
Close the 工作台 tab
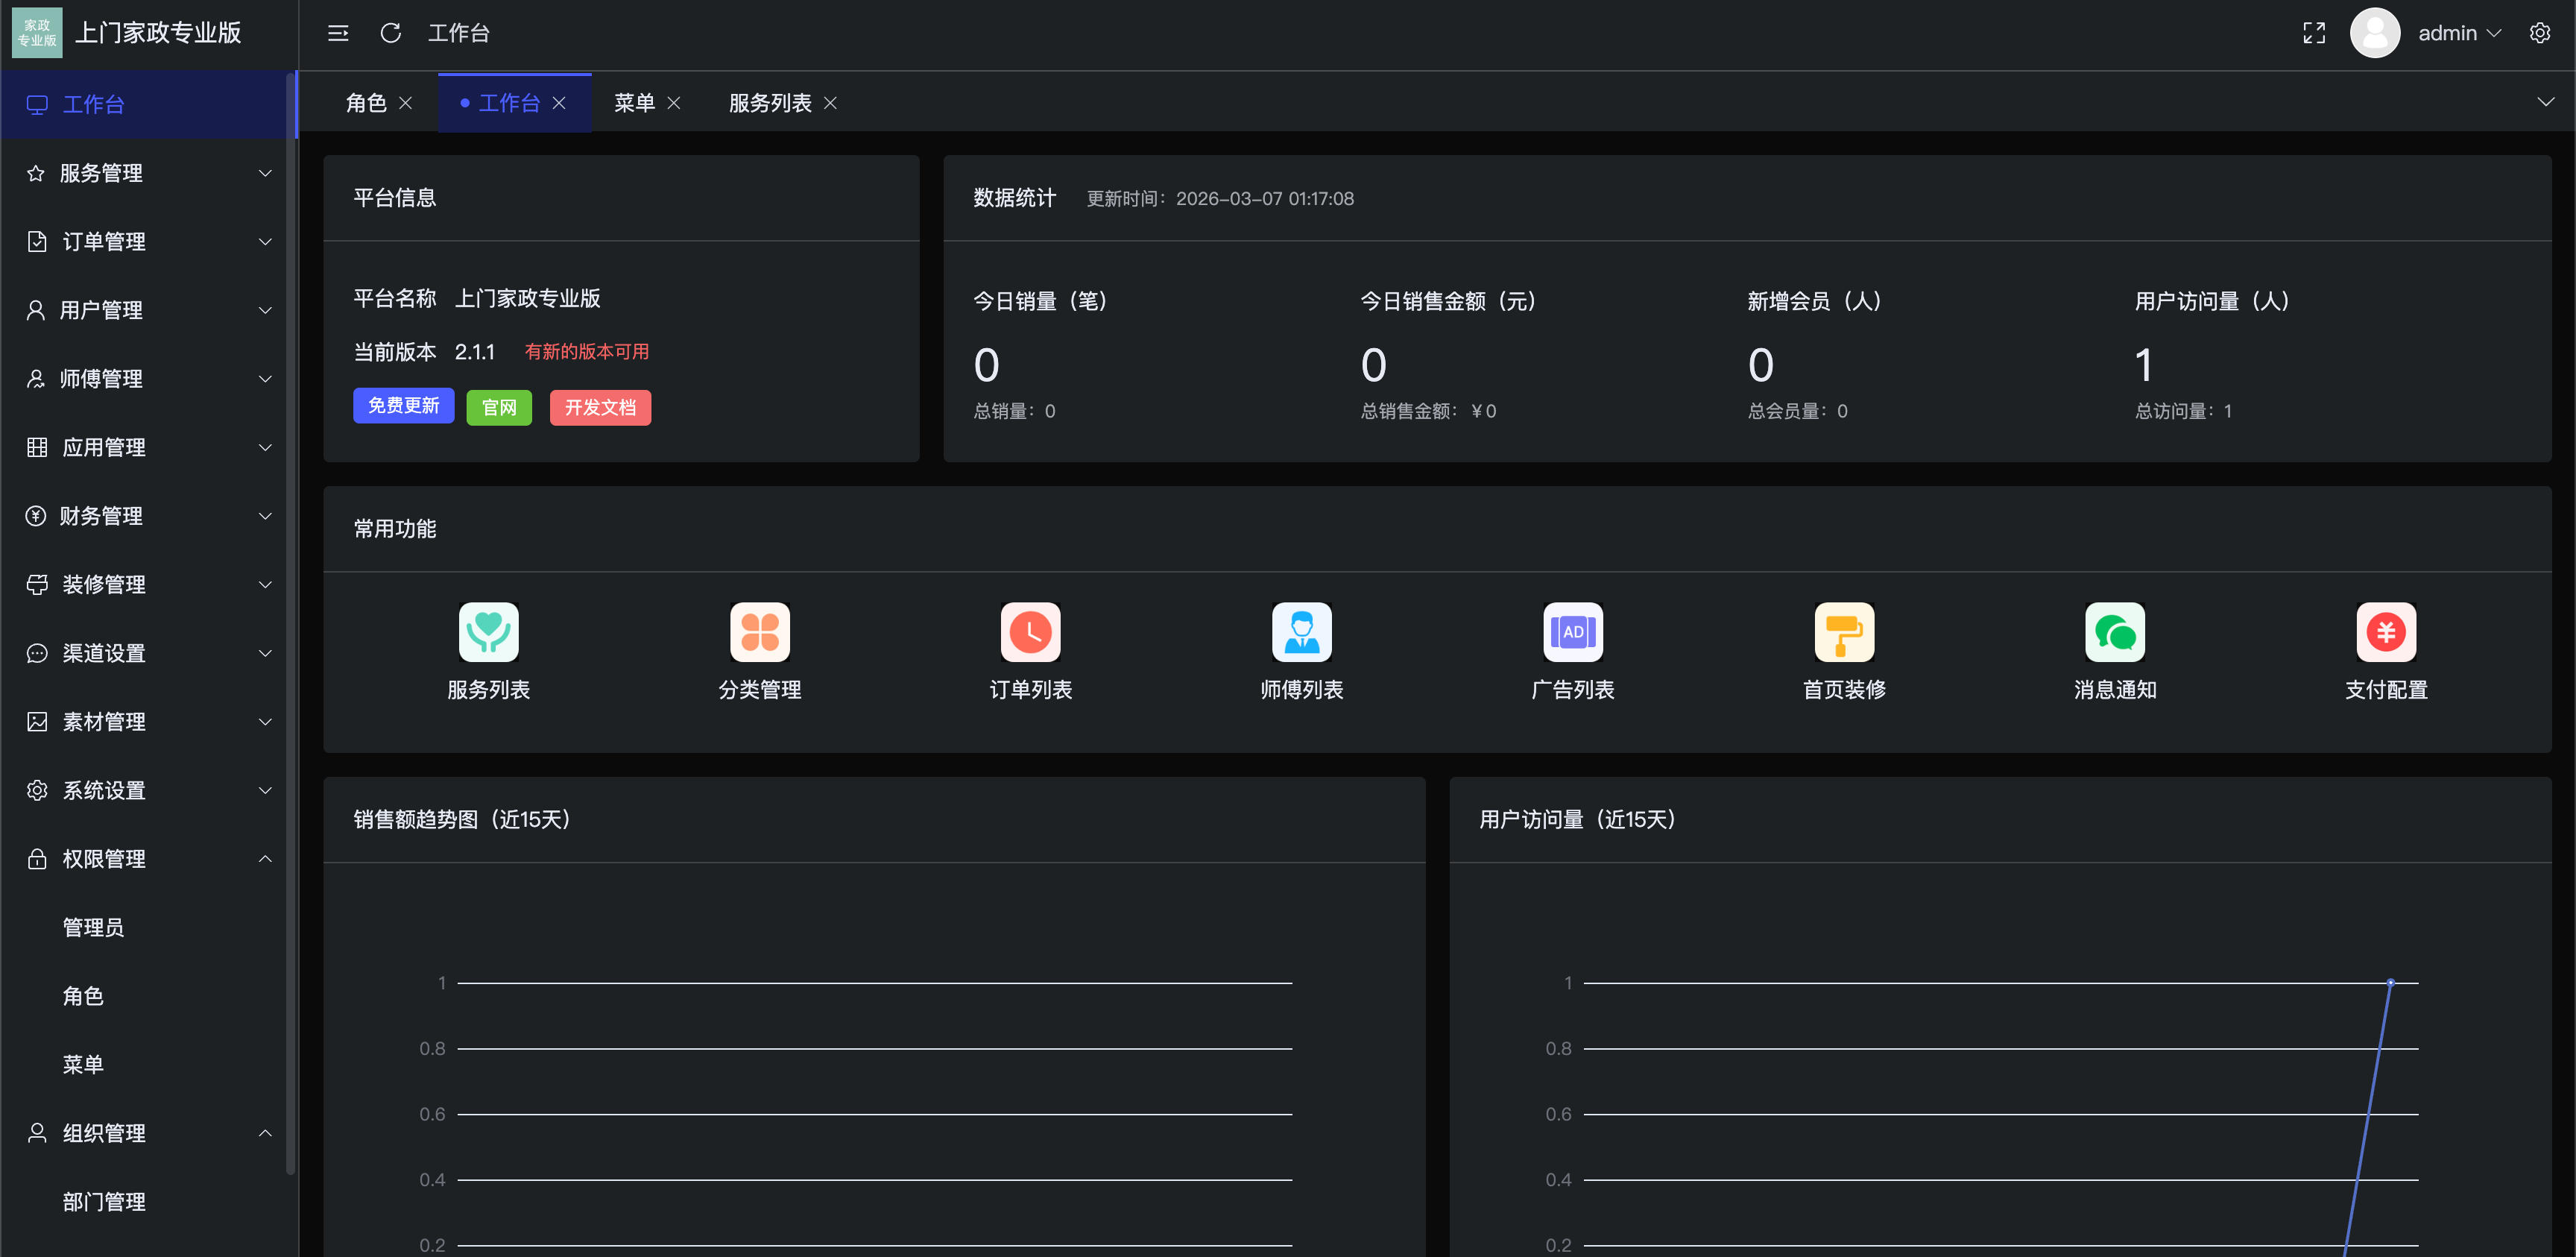[559, 103]
